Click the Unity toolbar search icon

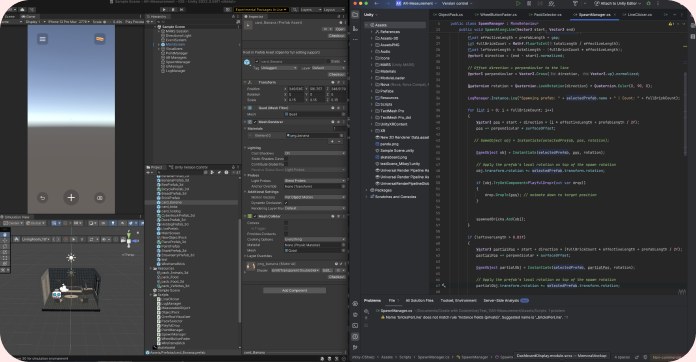(294, 9)
